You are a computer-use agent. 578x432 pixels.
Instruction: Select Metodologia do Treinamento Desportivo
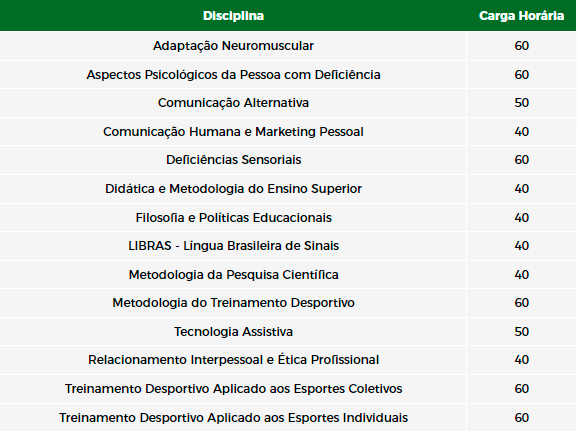pos(233,303)
